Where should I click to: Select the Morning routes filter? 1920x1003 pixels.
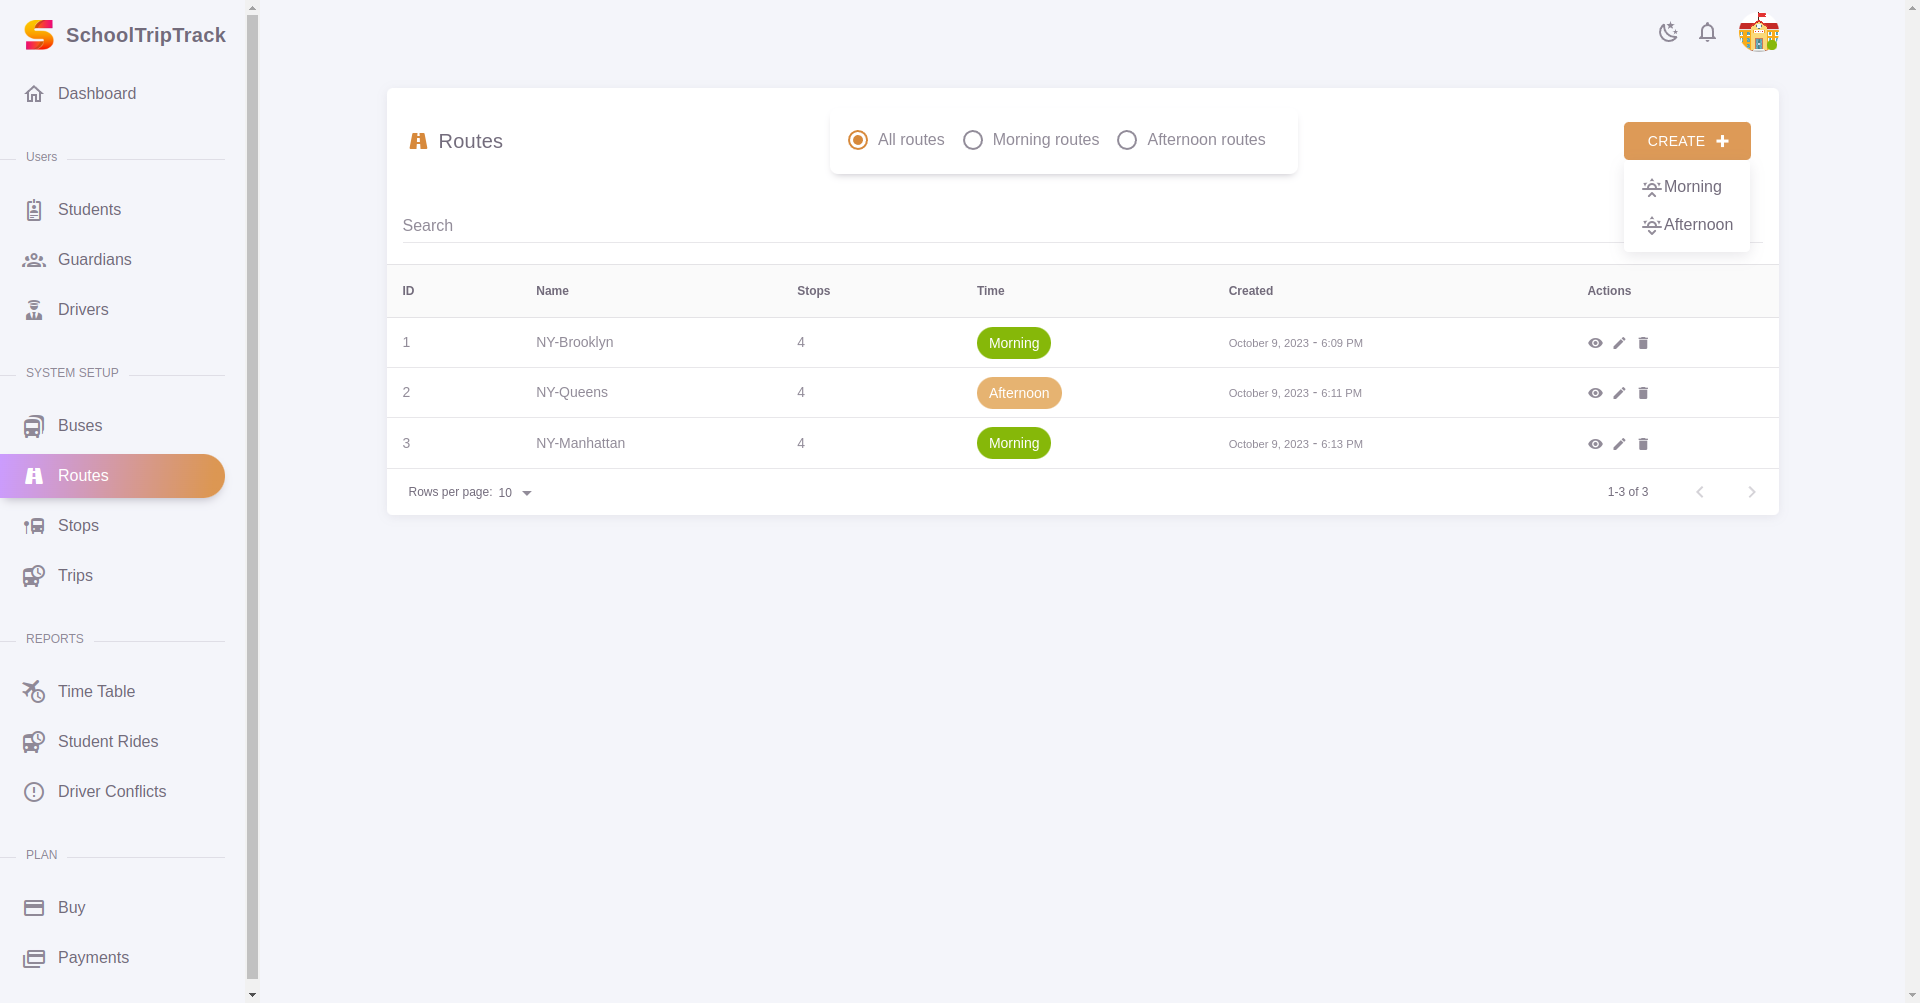972,139
